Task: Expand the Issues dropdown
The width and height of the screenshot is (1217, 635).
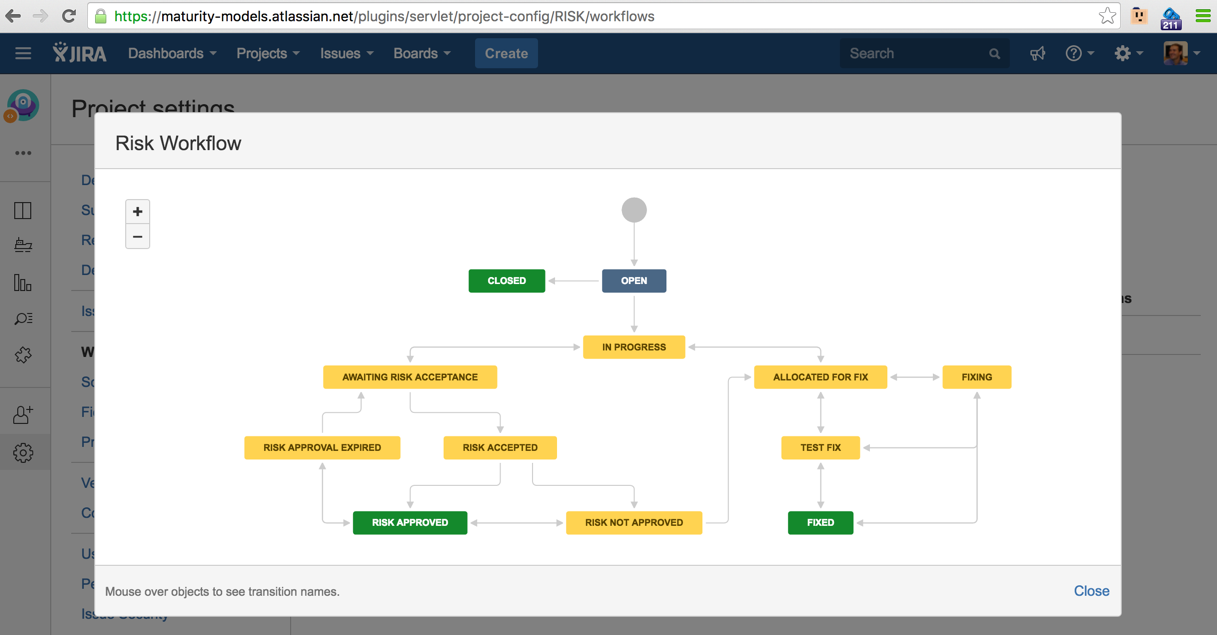Action: 346,54
